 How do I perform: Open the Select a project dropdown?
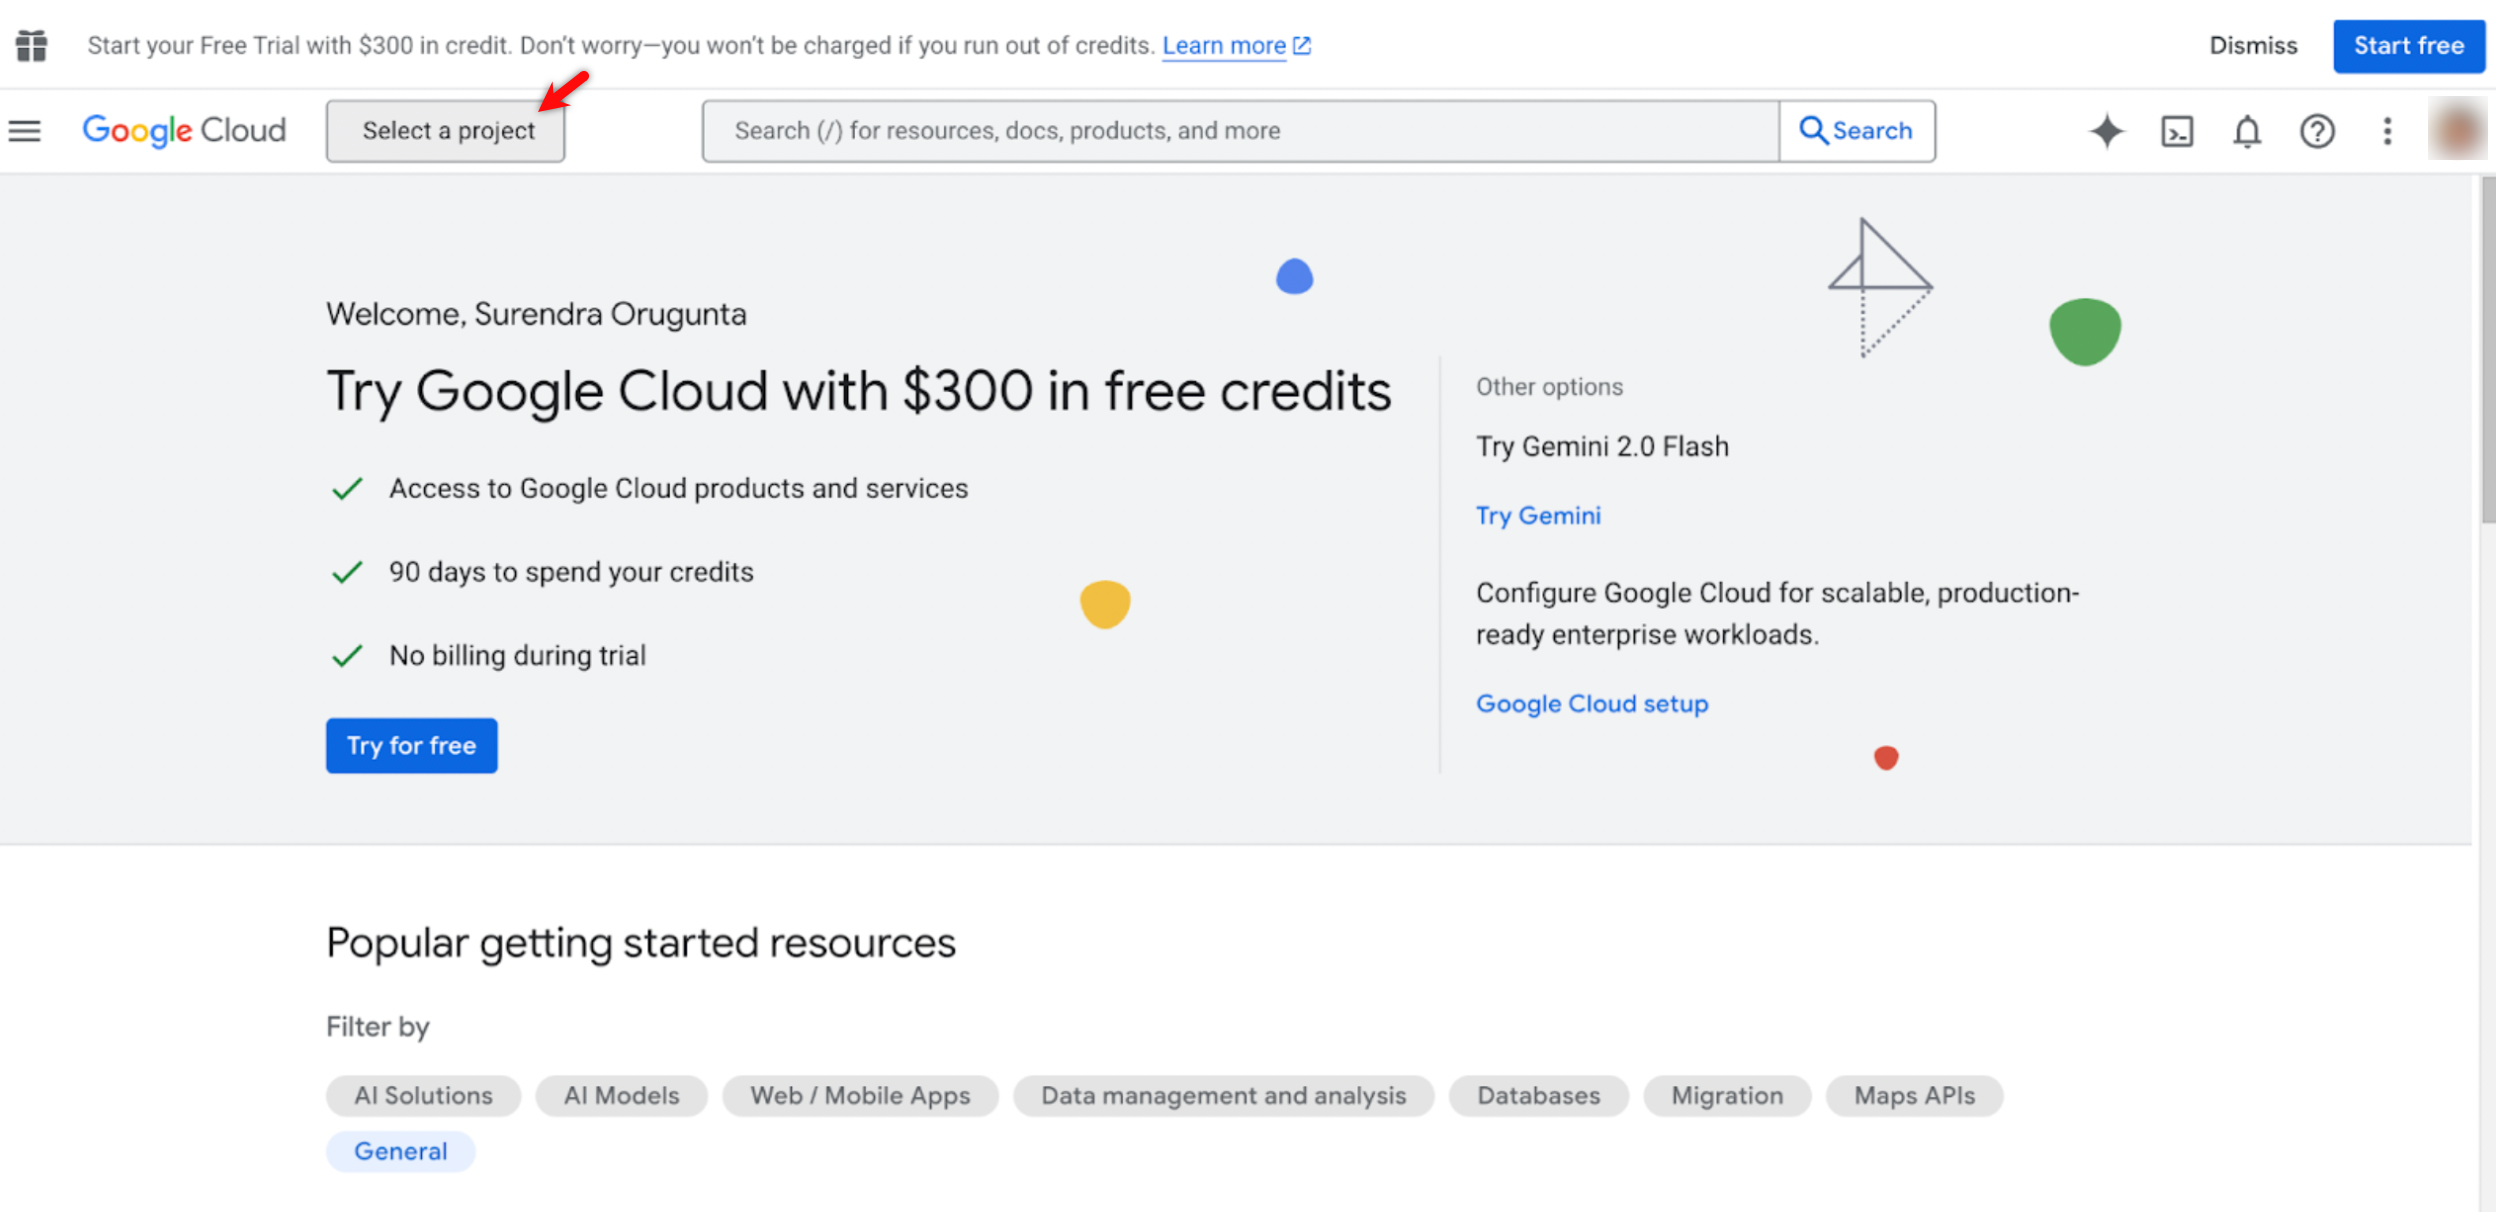pos(445,130)
